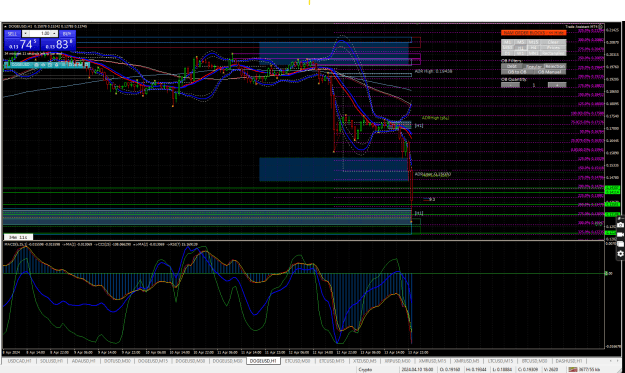Select the active DOGEUSD,H1 chart tab
This screenshot has width=625, height=373.
pyautogui.click(x=263, y=361)
